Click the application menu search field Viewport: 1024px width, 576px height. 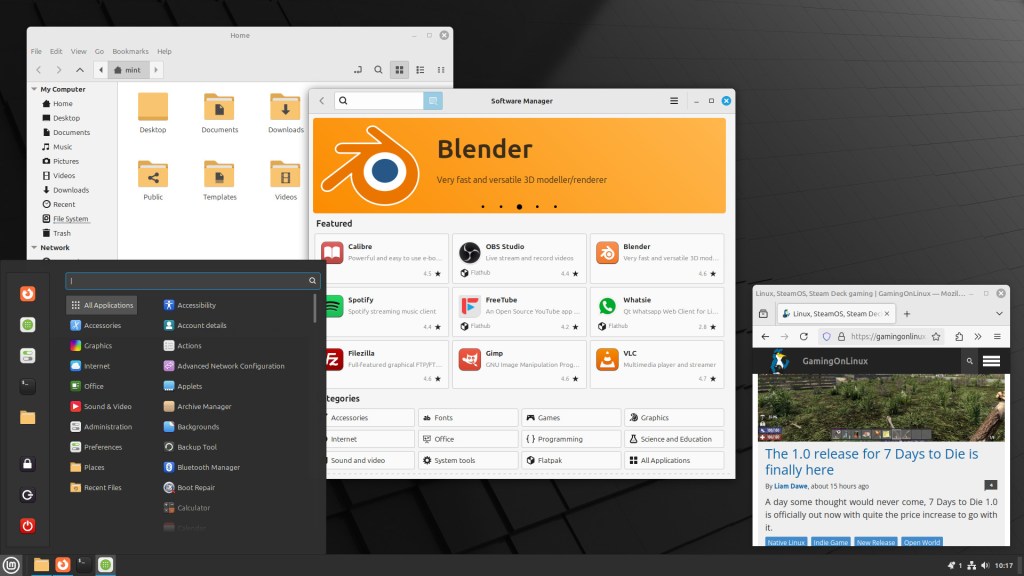pyautogui.click(x=188, y=281)
